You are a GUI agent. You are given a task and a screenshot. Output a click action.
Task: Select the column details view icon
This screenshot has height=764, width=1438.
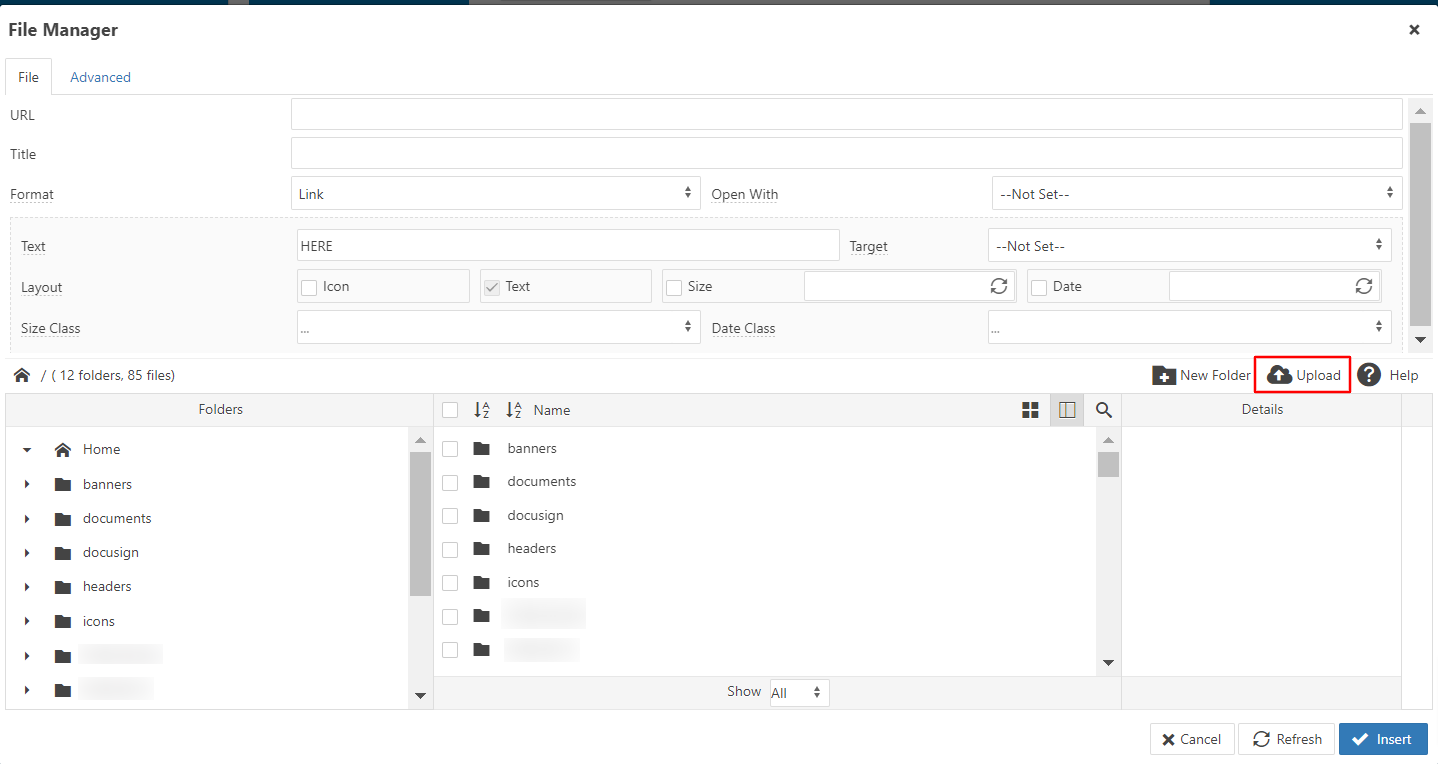tap(1066, 409)
